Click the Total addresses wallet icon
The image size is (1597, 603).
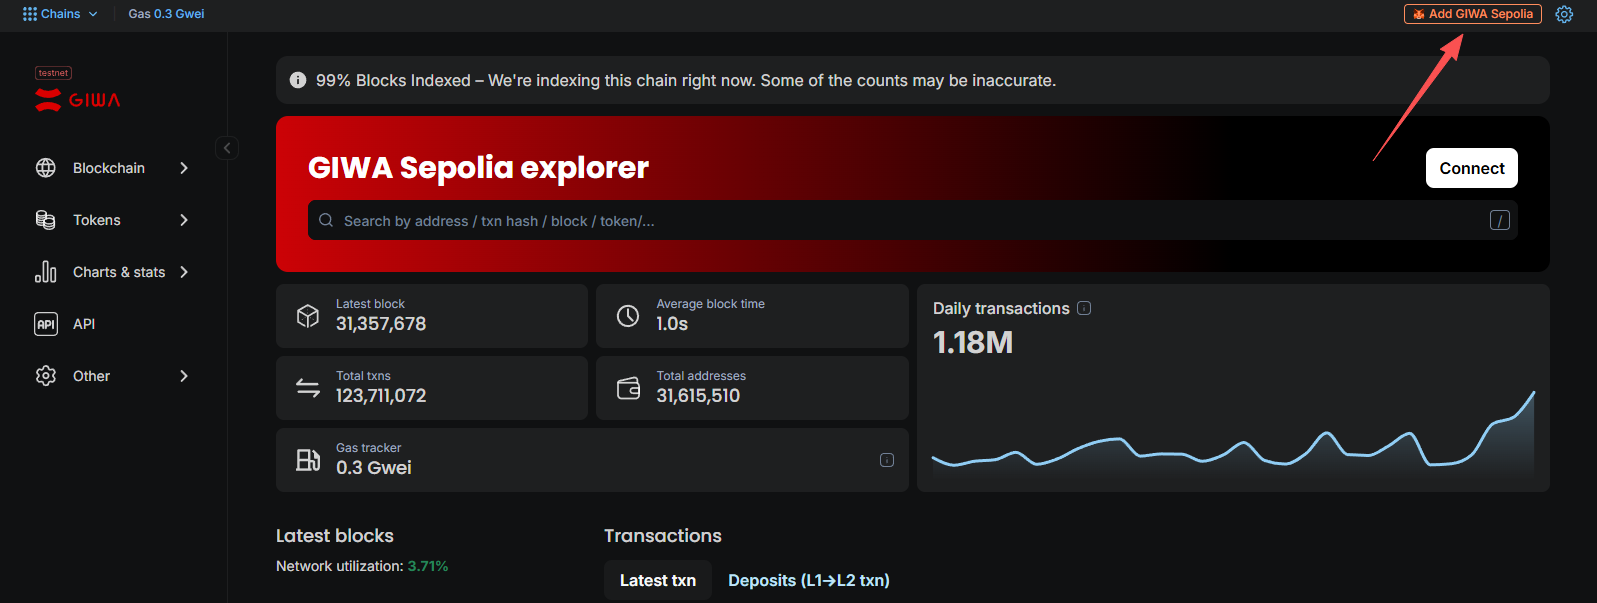pos(628,388)
